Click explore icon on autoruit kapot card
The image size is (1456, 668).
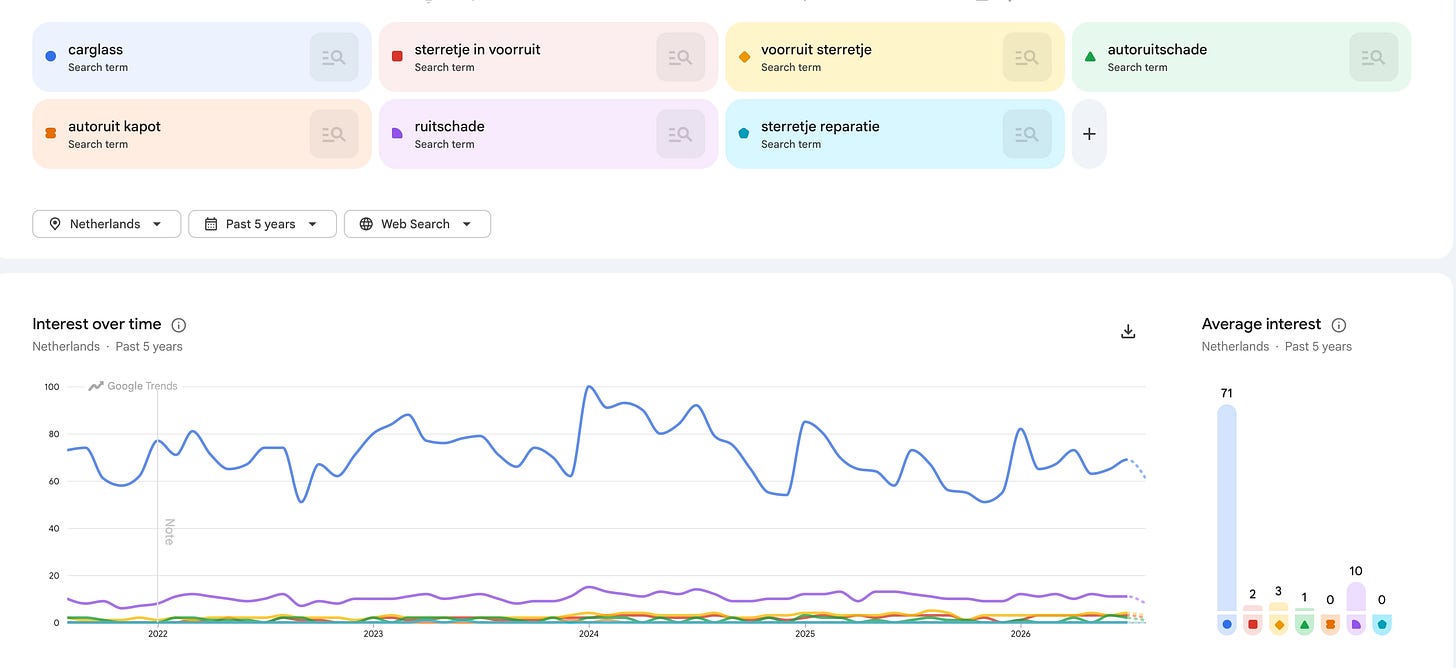[334, 134]
